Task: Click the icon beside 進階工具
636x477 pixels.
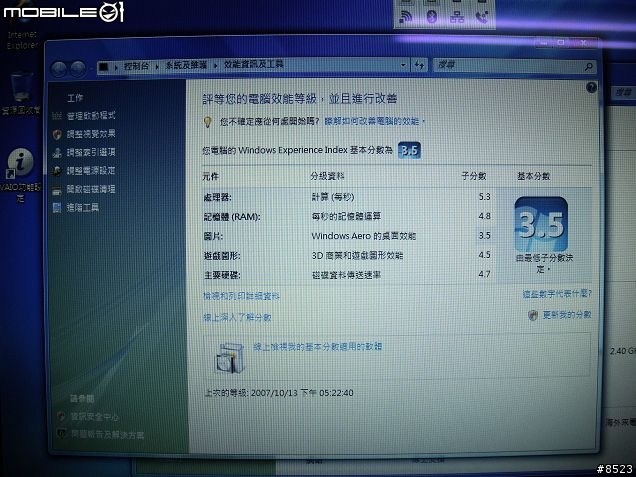Action: pos(57,208)
